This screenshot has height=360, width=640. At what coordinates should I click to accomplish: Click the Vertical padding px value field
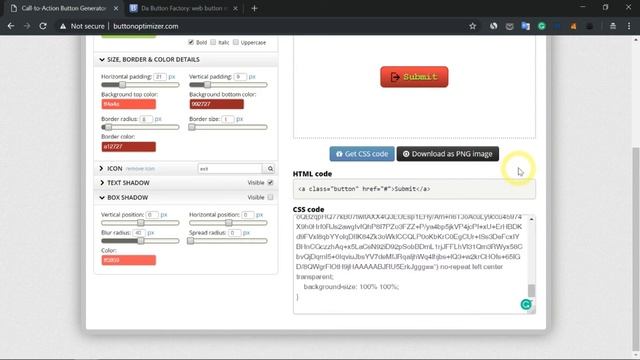pos(240,76)
